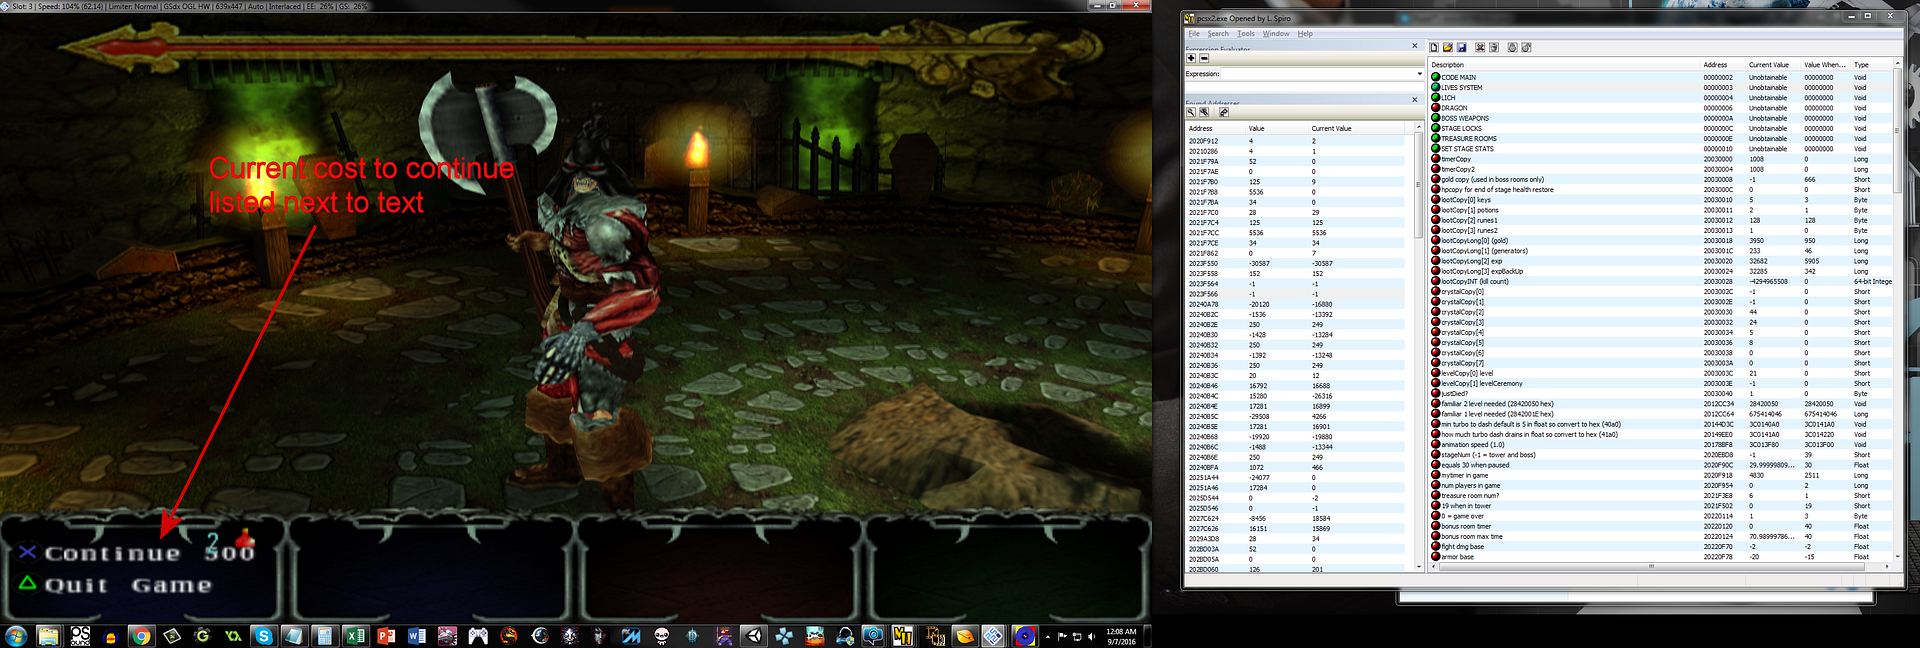Click sub-search icon in Found Addresses toolbar
Viewport: 1920px width, 648px height.
click(1204, 112)
